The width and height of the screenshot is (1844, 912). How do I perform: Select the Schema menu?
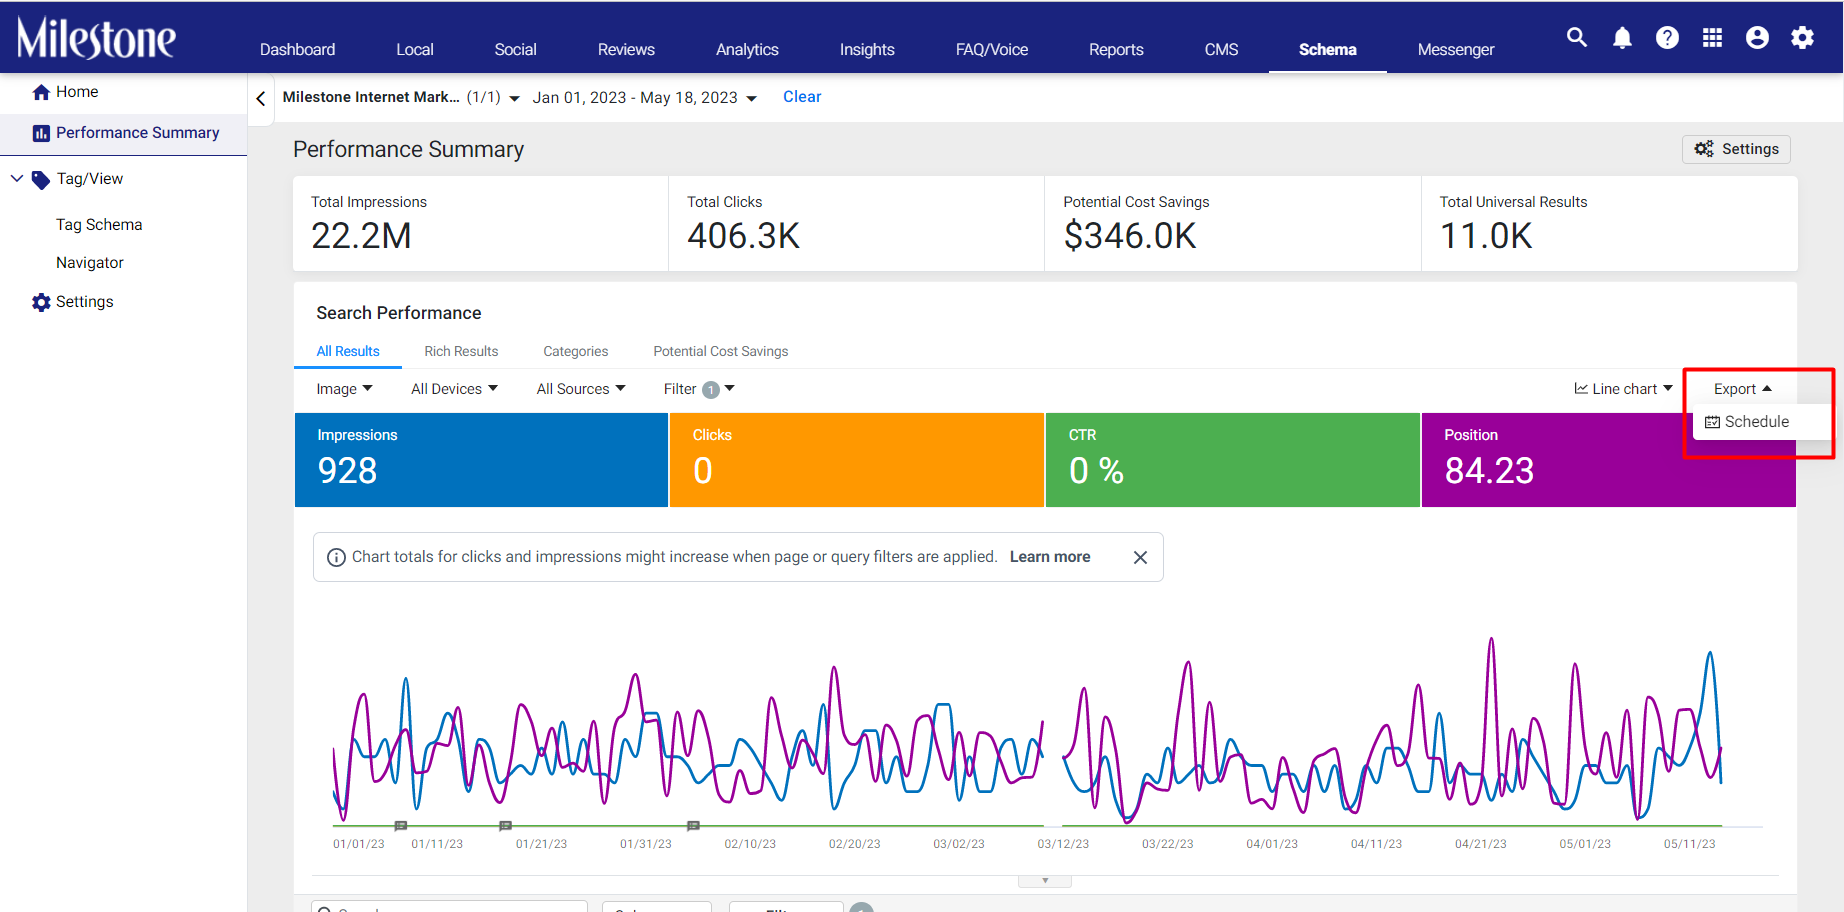1328,50
